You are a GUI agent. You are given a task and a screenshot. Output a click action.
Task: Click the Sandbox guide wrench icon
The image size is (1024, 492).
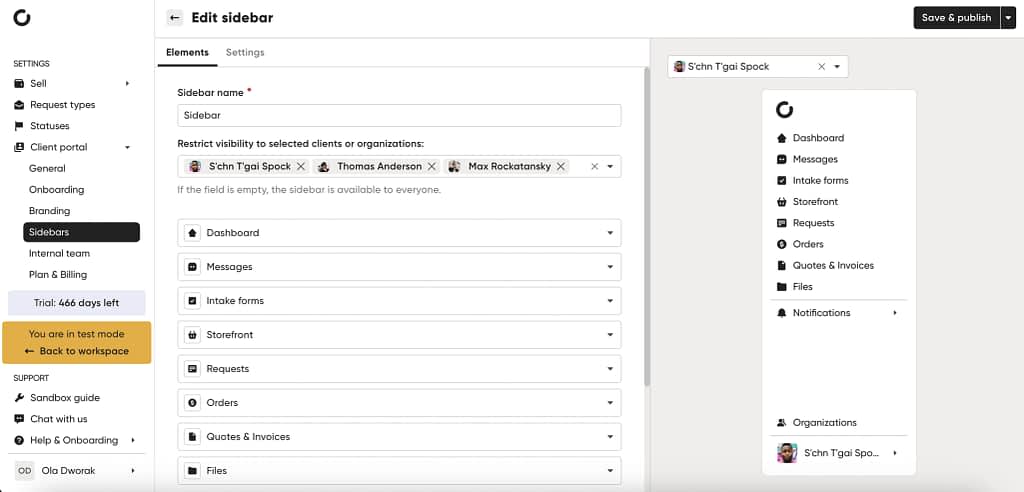19,397
